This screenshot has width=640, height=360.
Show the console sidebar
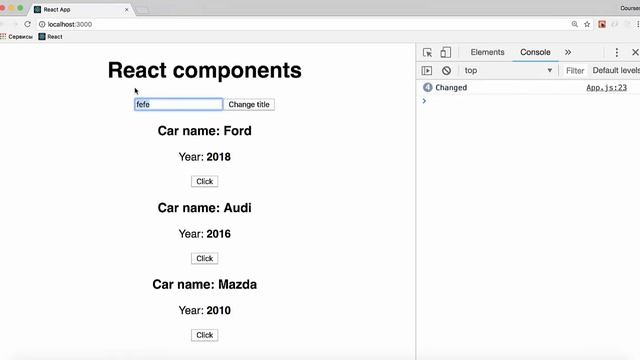pyautogui.click(x=427, y=71)
